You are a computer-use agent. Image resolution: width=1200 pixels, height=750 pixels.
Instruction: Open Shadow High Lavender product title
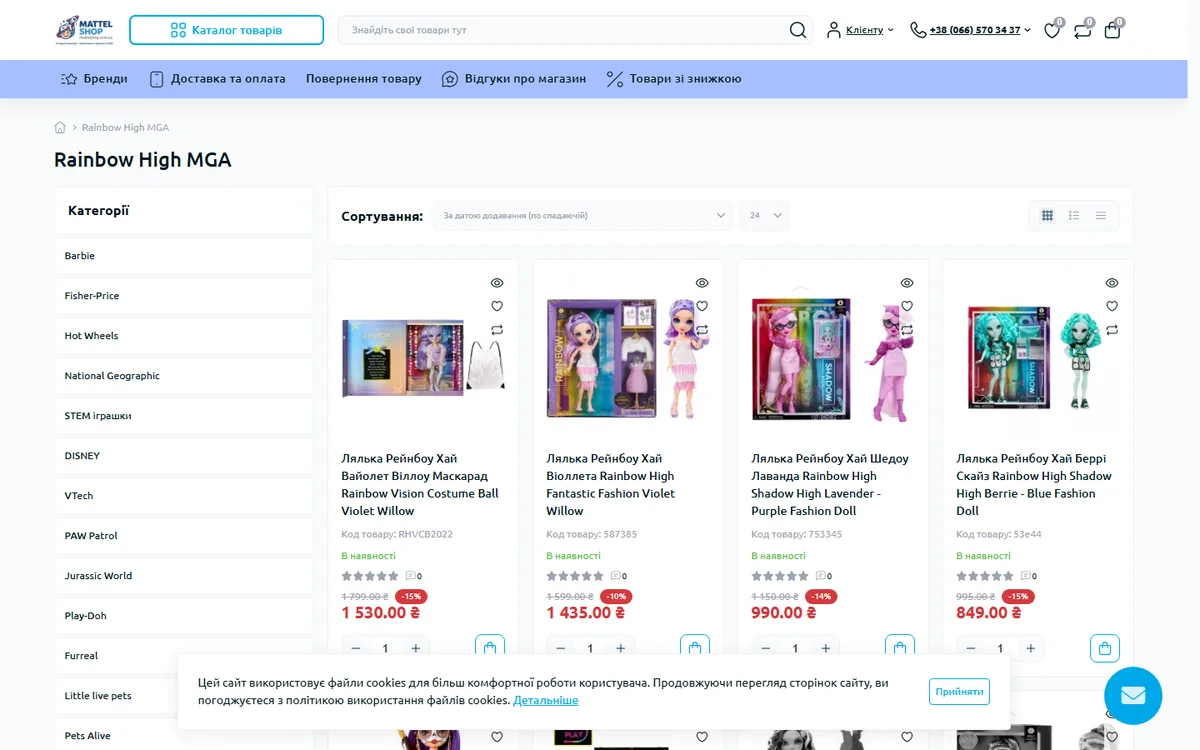830,484
